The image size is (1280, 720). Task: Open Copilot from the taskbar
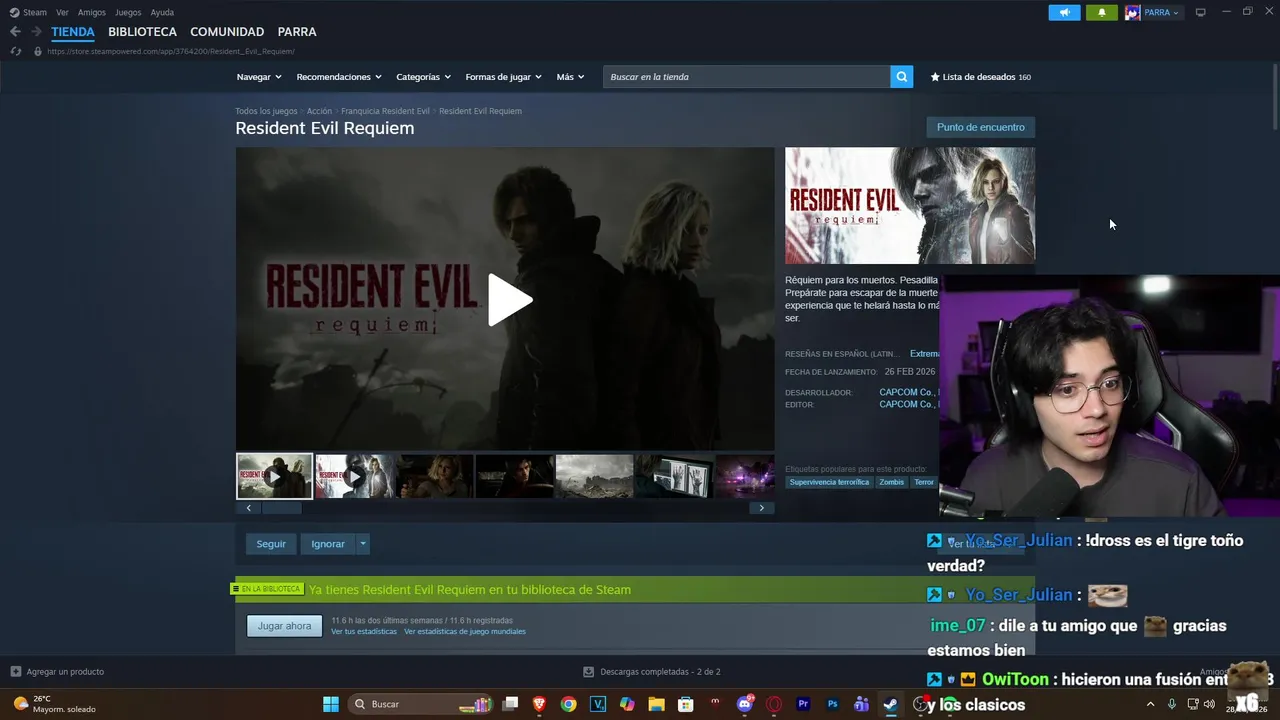click(627, 704)
